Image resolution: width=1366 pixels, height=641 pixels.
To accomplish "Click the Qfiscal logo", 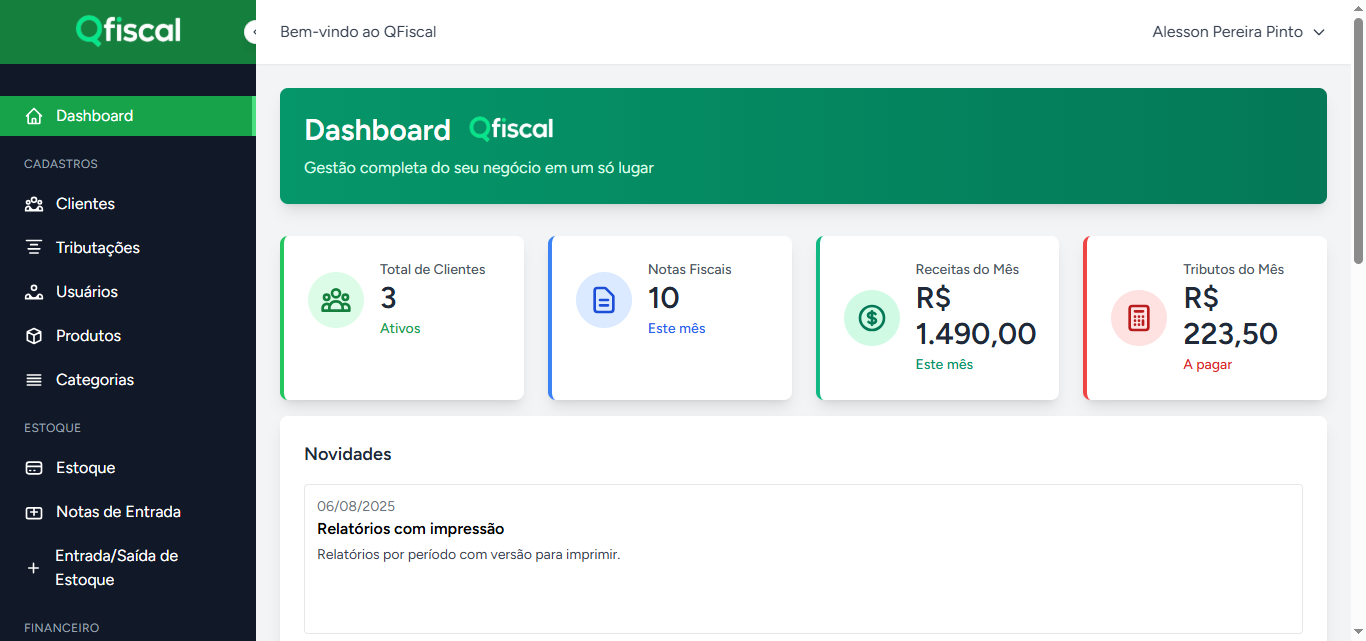I will coord(128,31).
